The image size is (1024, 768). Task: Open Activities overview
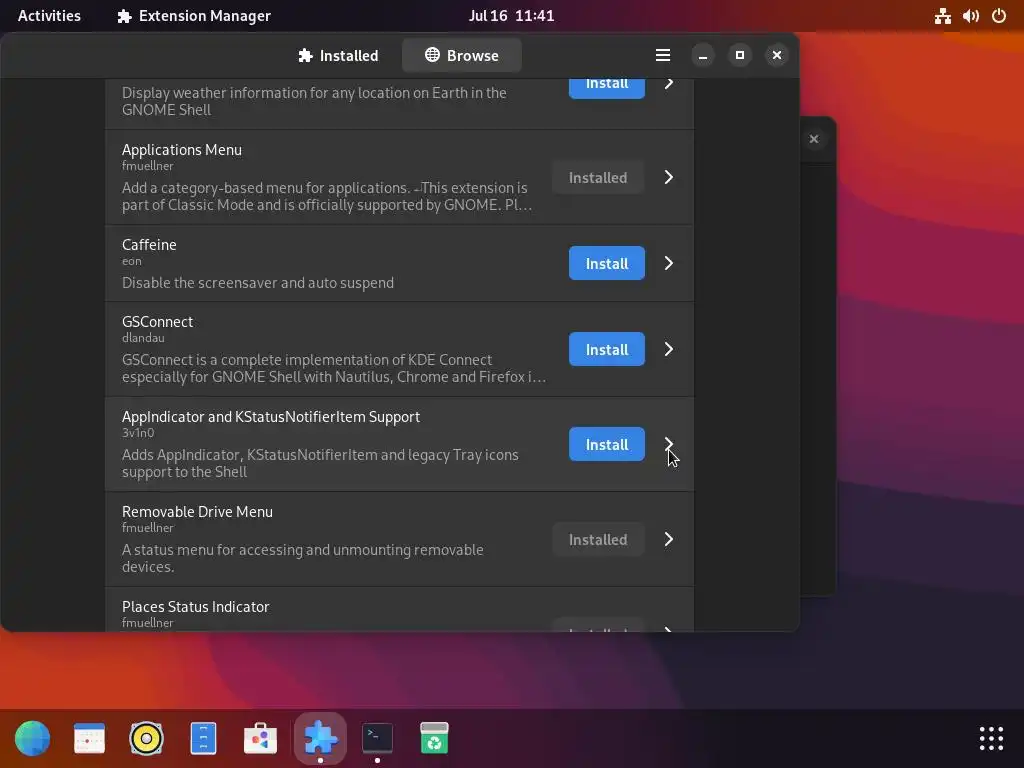tap(49, 16)
